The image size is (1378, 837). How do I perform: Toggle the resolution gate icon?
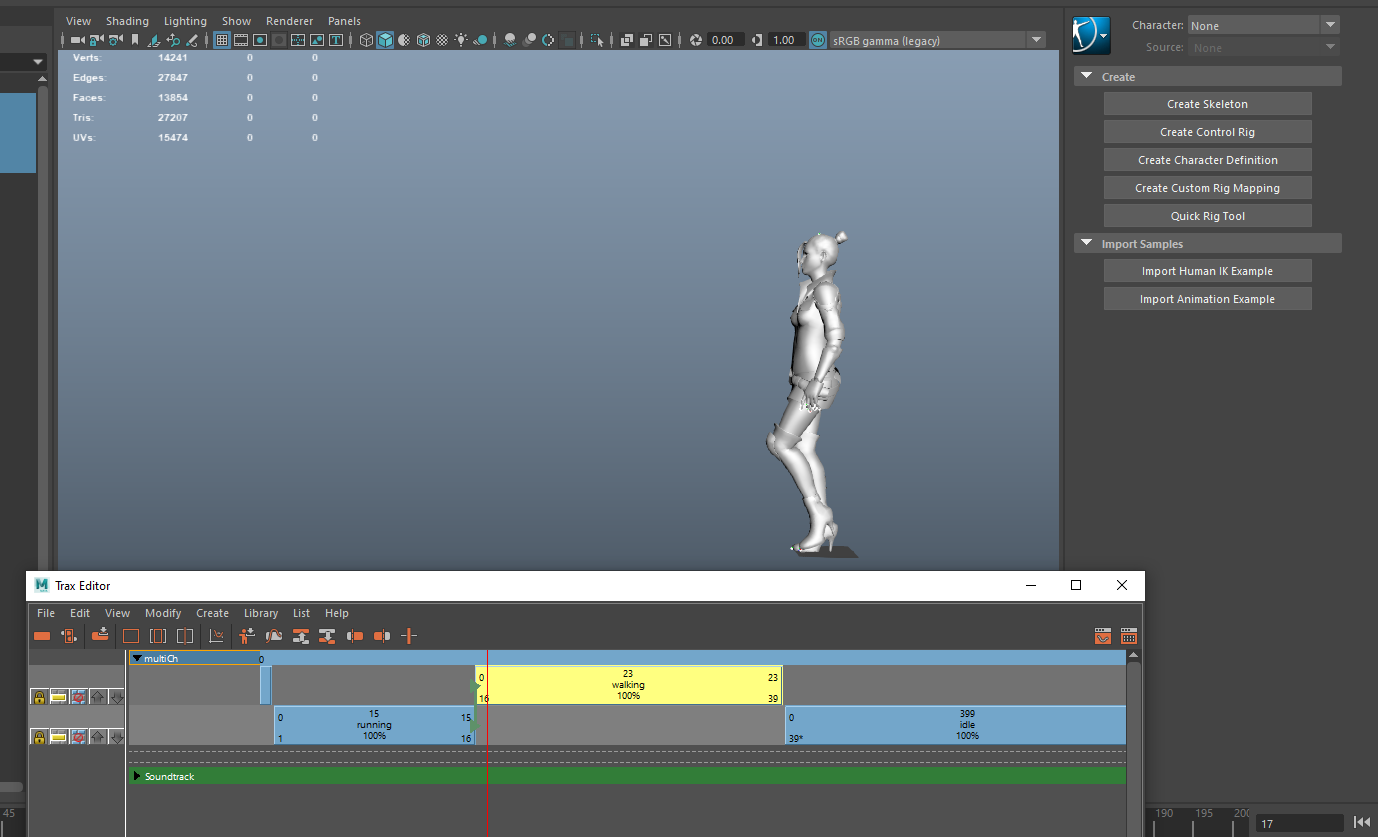(260, 40)
